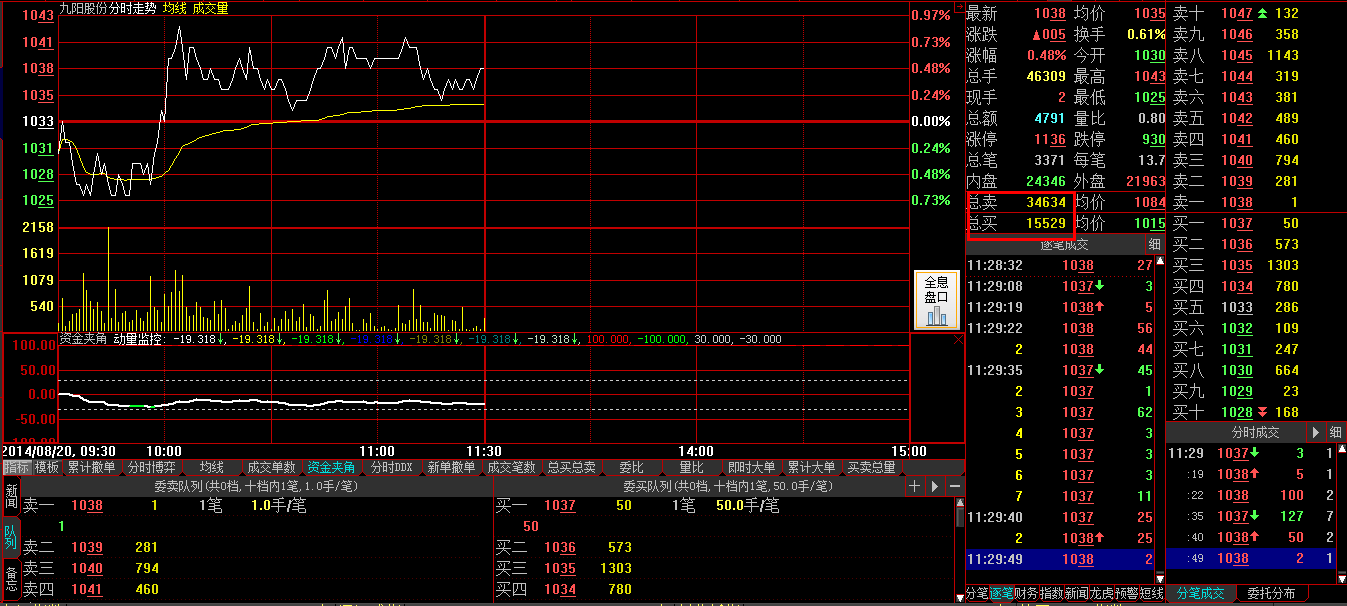Screen dimensions: 1347x606
Task: Click the 总卖 34634 value
Action: (x=1046, y=202)
